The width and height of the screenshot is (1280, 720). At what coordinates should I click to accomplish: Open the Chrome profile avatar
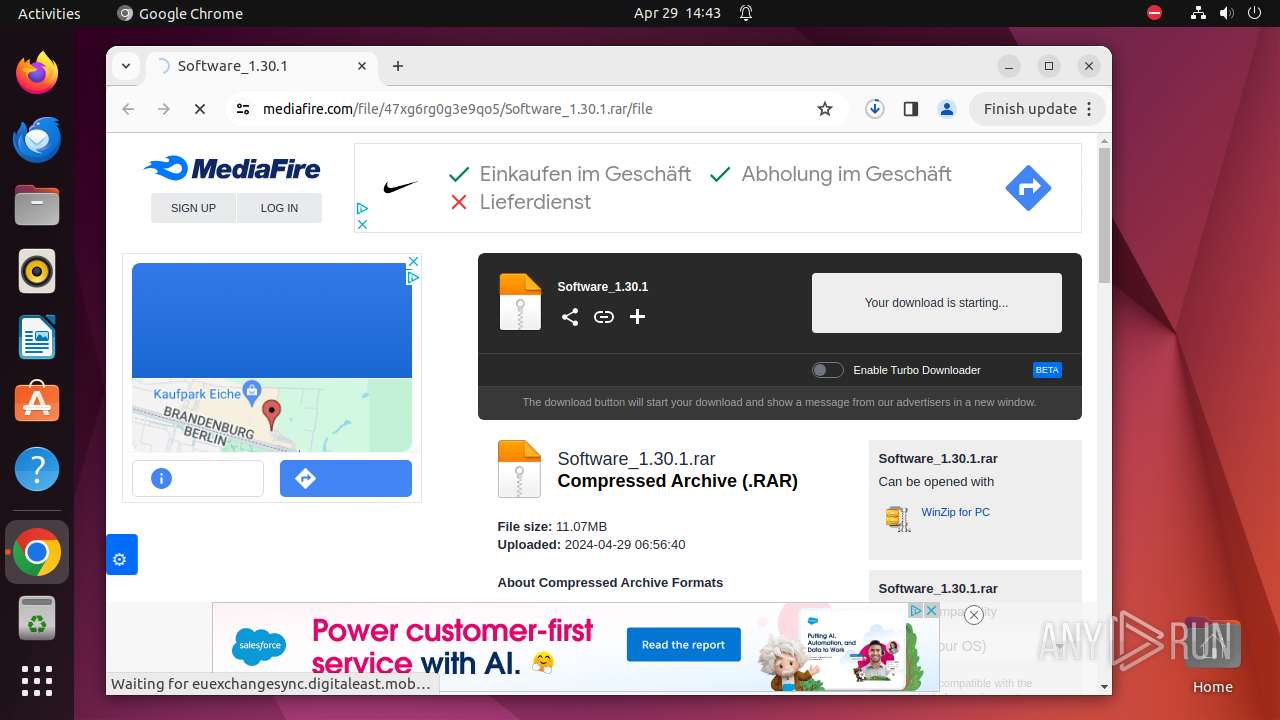point(947,109)
